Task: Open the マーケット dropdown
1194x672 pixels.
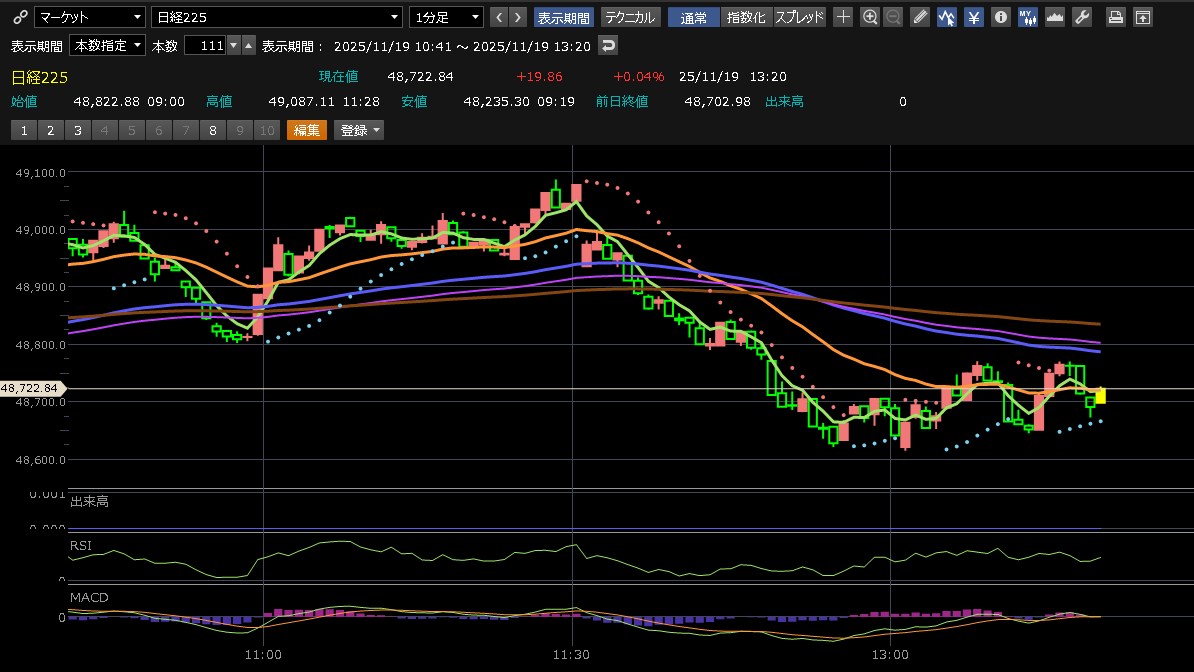Action: tap(89, 17)
